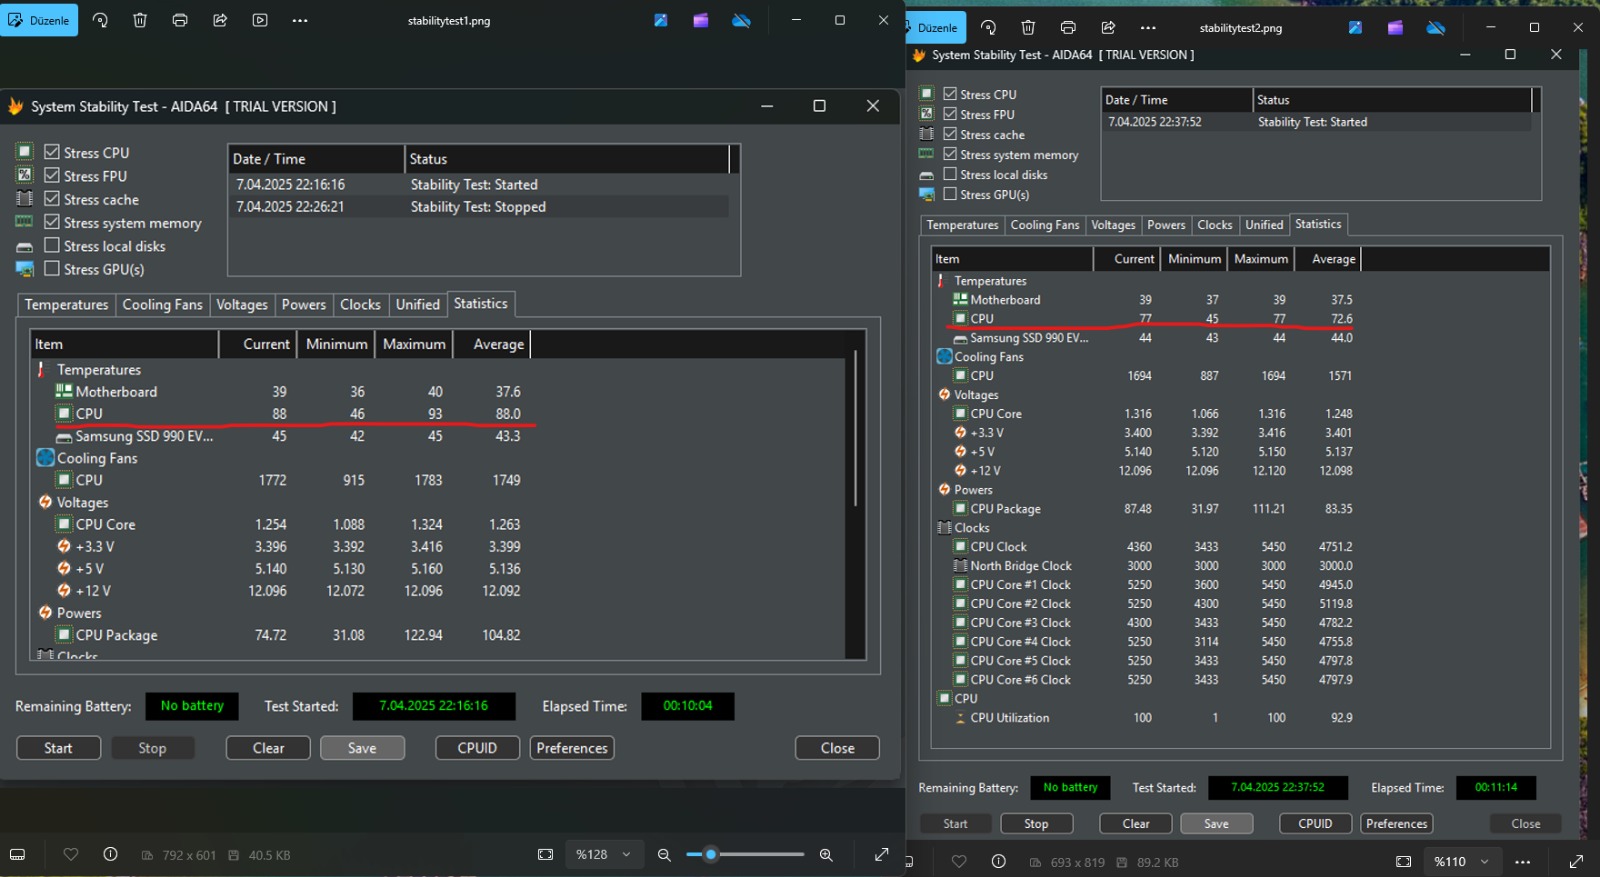The width and height of the screenshot is (1600, 877).
Task: Click the Maximum column header in right test
Action: coord(1261,259)
